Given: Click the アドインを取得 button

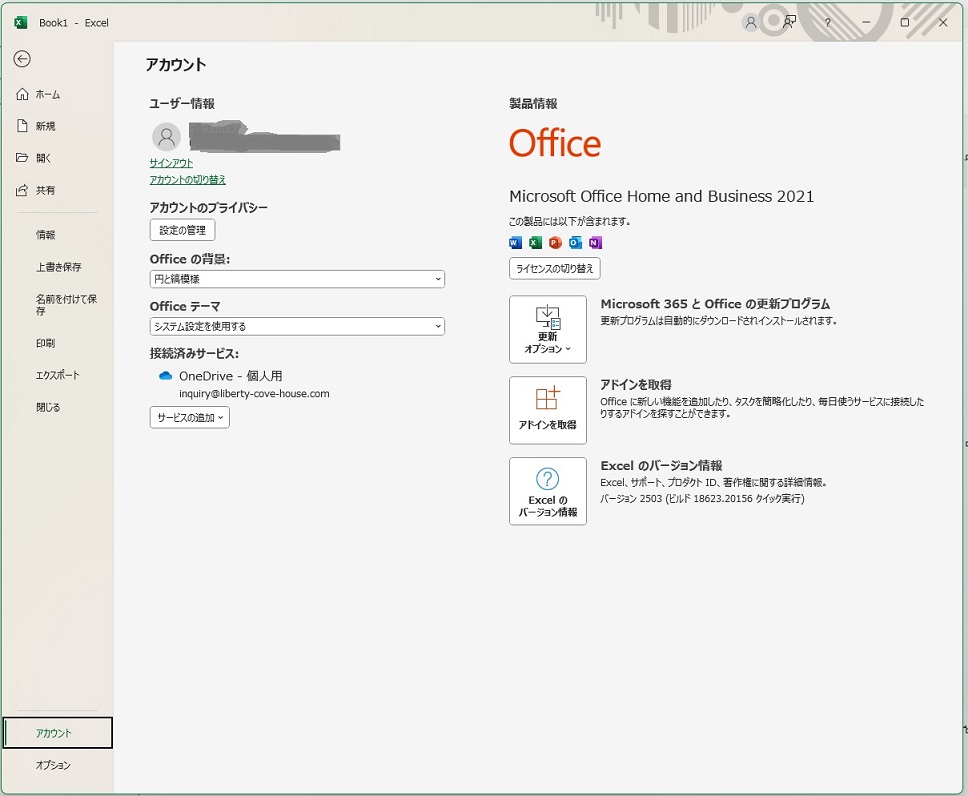Looking at the screenshot, I should [548, 410].
